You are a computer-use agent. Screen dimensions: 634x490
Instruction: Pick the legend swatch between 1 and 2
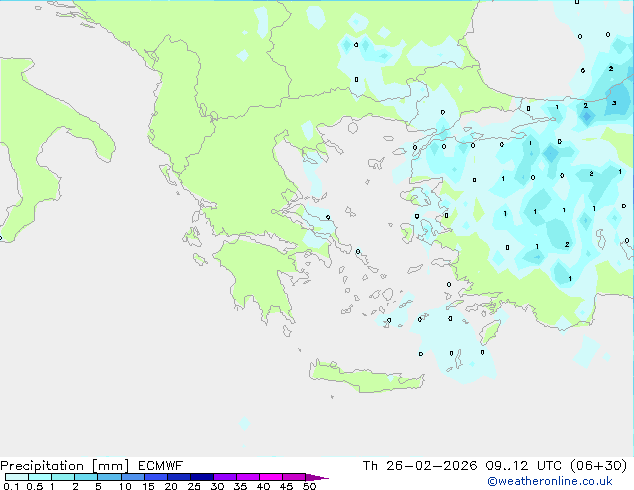tap(63, 477)
